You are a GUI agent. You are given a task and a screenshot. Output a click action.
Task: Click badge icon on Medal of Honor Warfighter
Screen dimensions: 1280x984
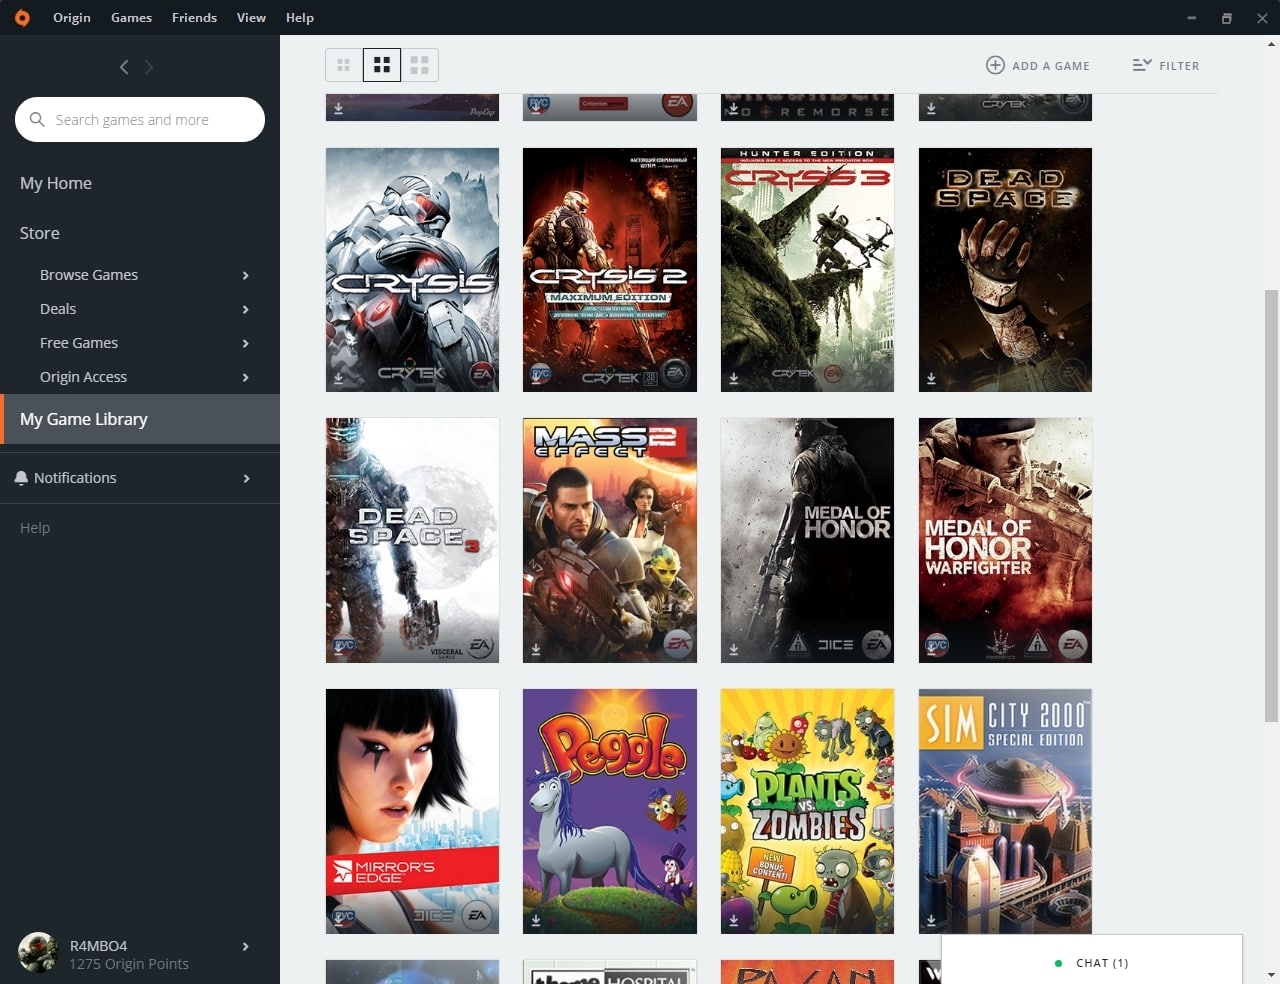936,646
